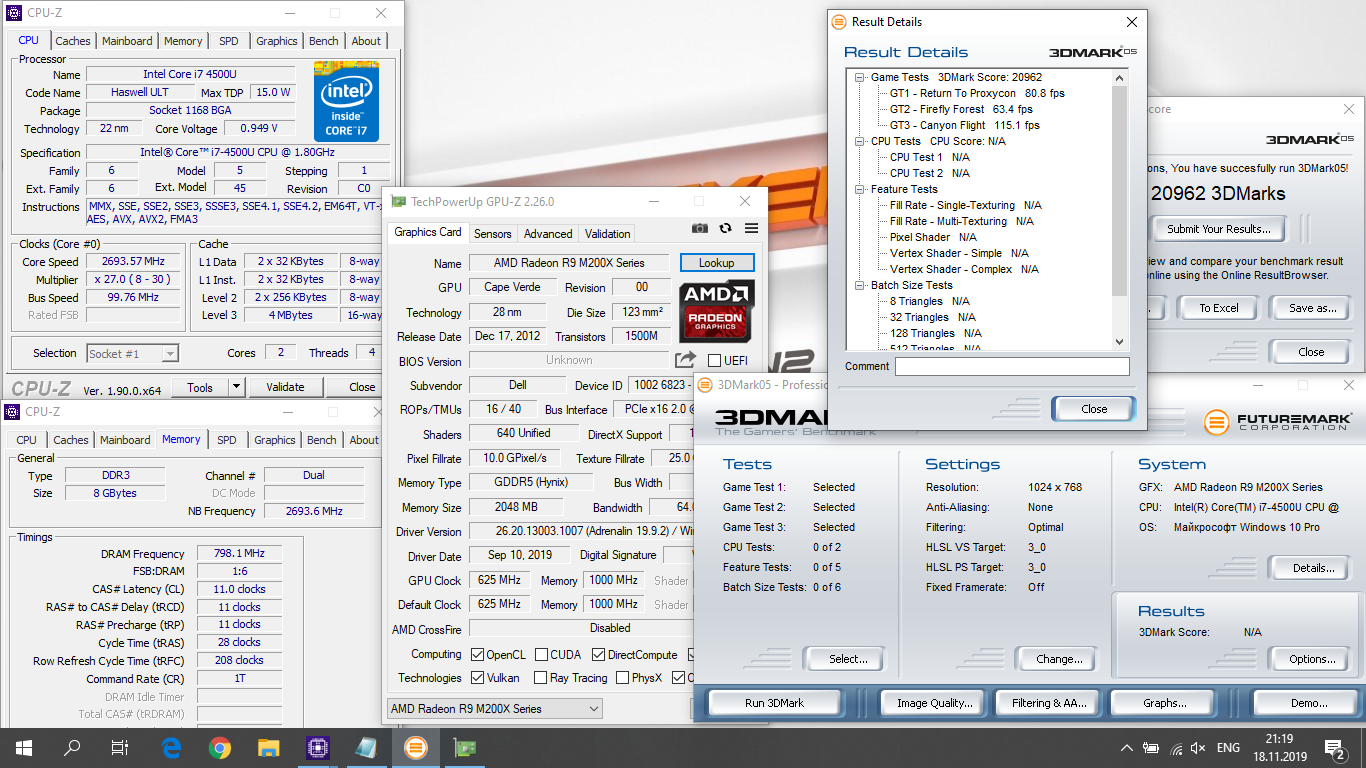Click the Wi-Fi network tray icon
1366x768 pixels.
click(x=1176, y=747)
